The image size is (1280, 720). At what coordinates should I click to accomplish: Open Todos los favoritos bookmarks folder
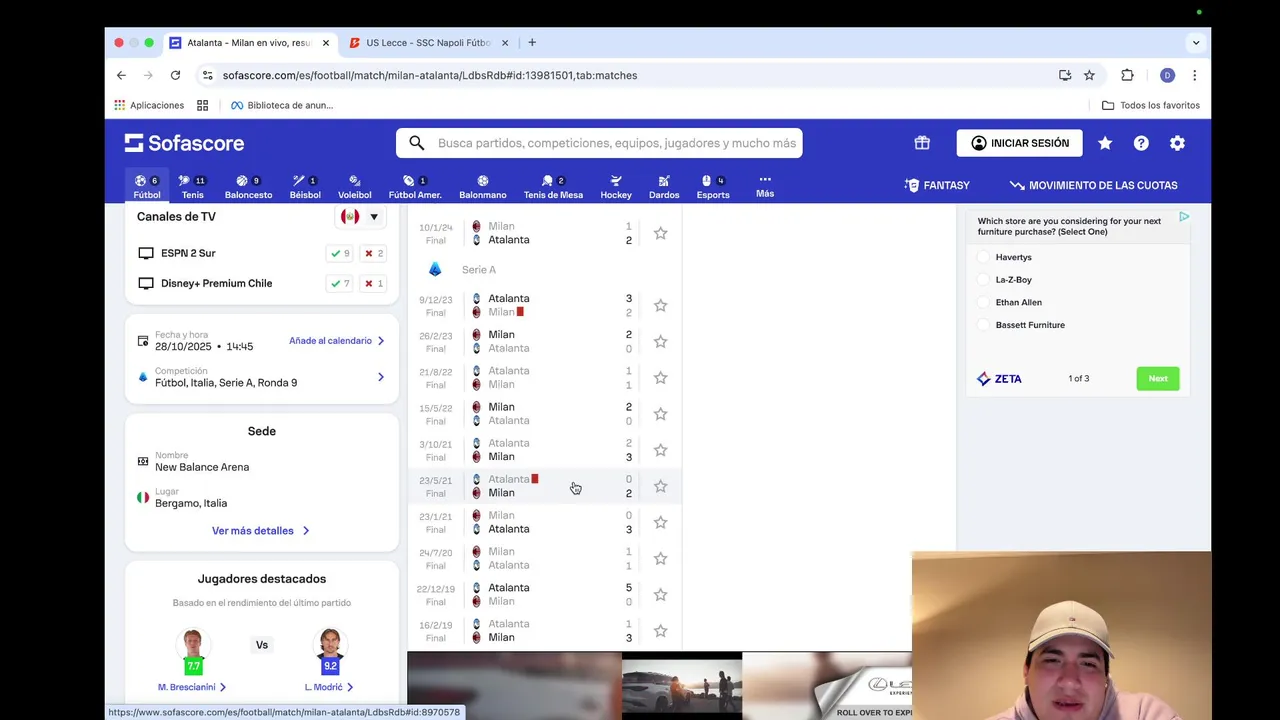(1150, 105)
